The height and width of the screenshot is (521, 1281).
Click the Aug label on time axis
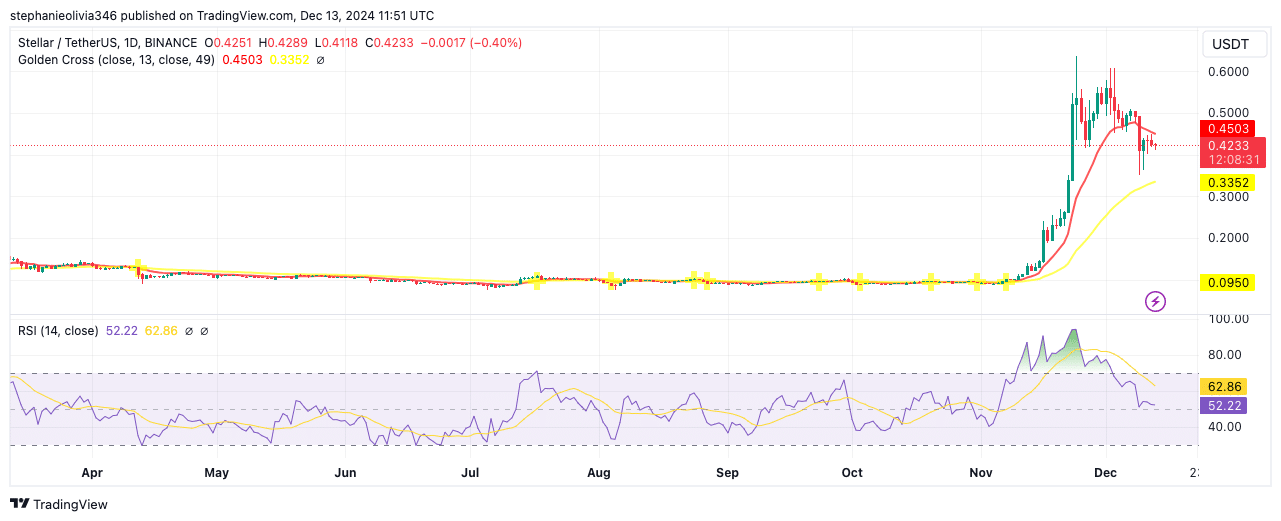coord(599,472)
